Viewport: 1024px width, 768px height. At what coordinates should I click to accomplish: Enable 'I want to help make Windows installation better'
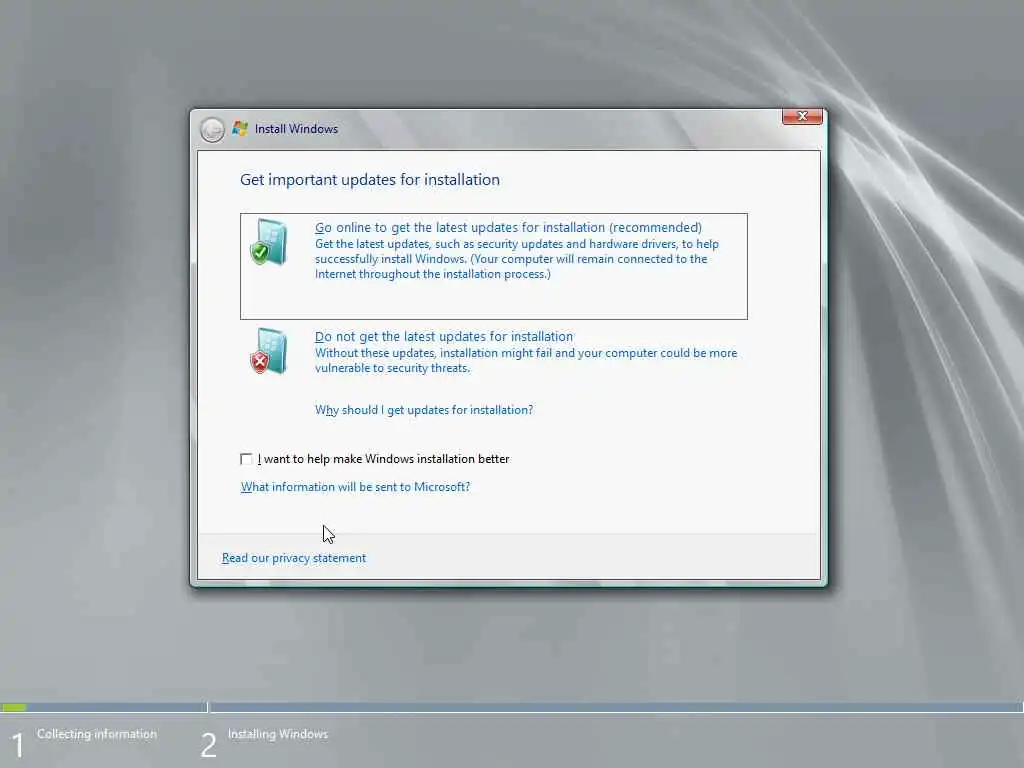[x=246, y=459]
